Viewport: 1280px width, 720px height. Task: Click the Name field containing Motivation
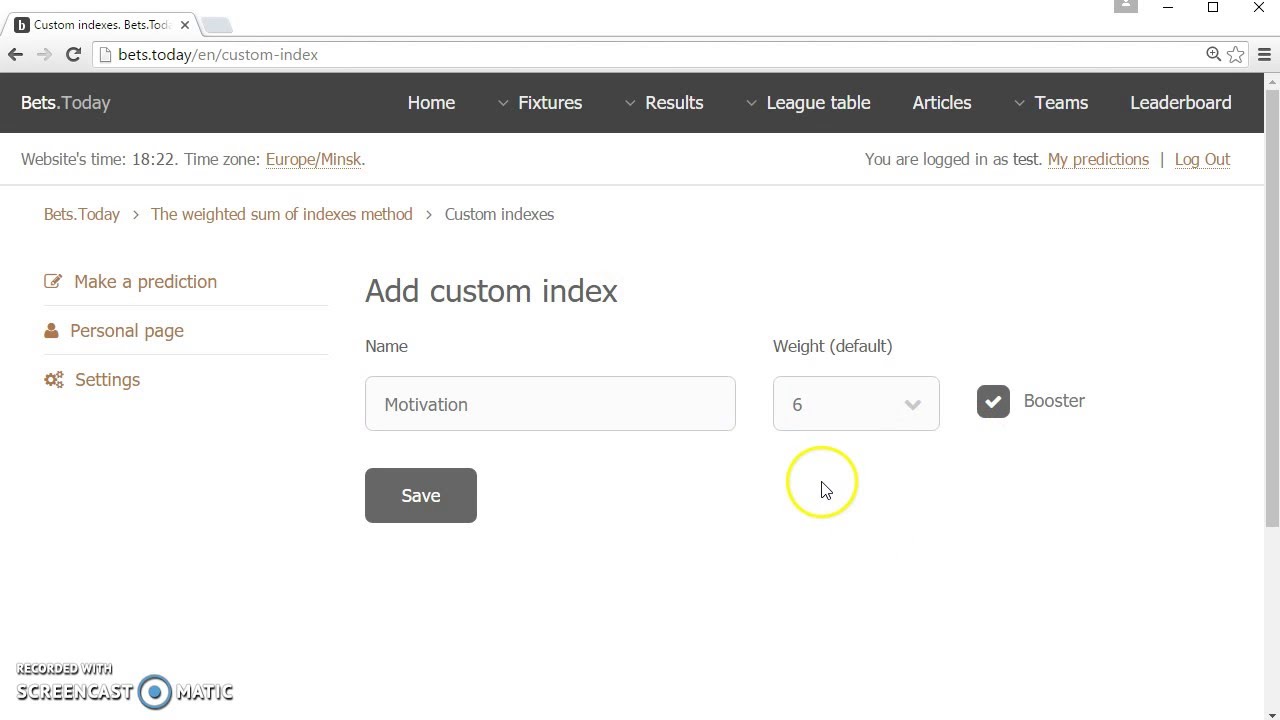point(550,404)
